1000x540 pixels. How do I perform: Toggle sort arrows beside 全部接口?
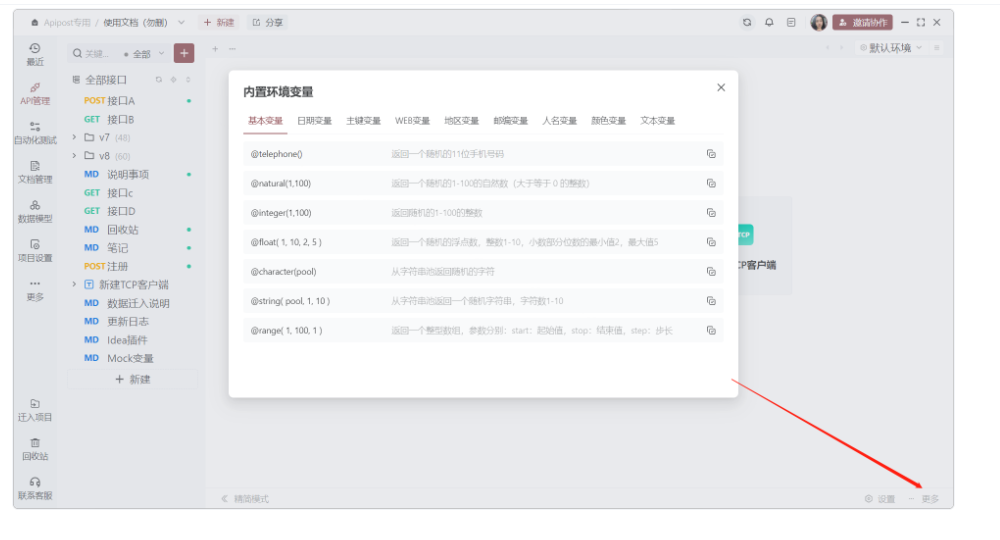coord(188,80)
